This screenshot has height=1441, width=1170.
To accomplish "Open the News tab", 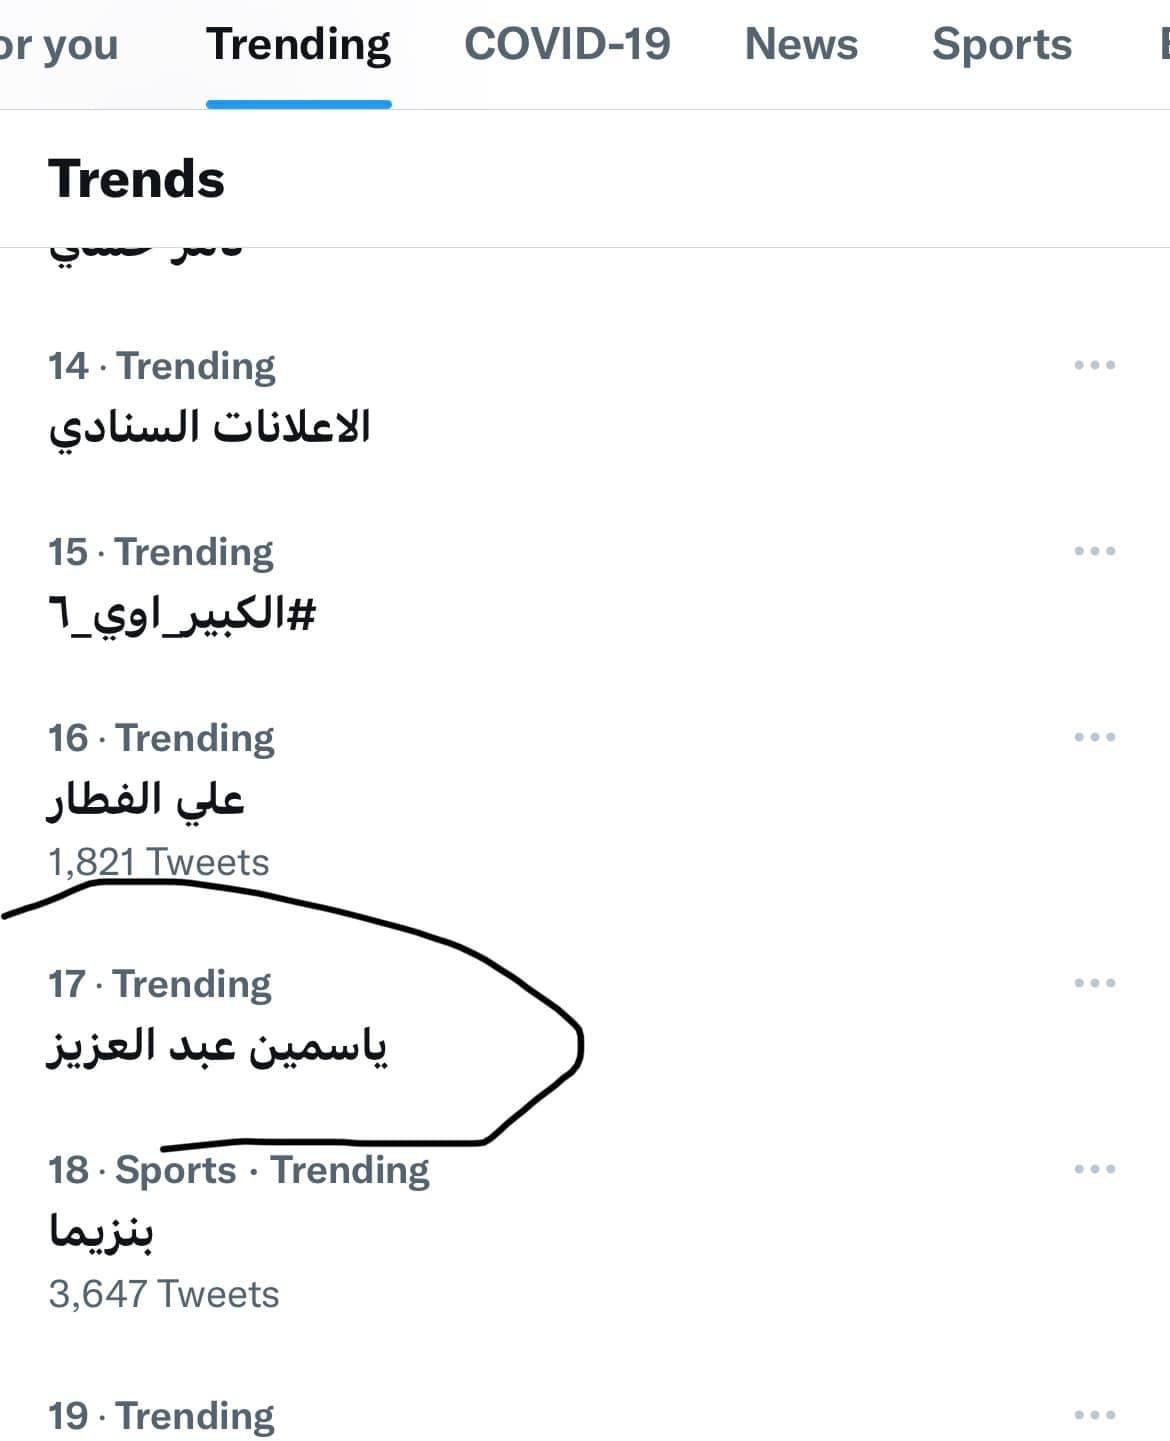I will (x=801, y=46).
